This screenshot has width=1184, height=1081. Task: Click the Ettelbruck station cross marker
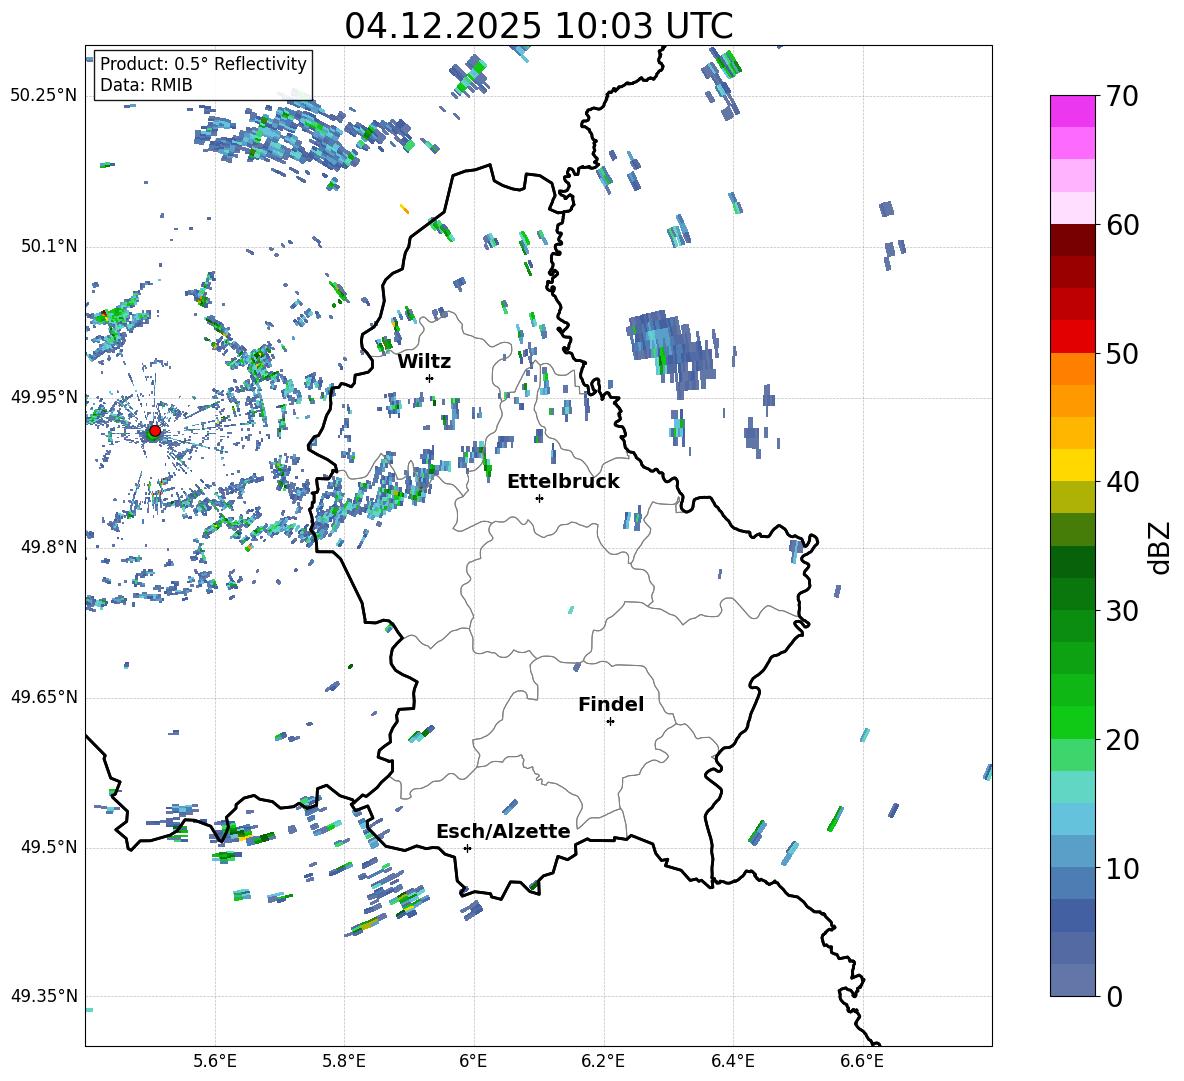[x=540, y=498]
